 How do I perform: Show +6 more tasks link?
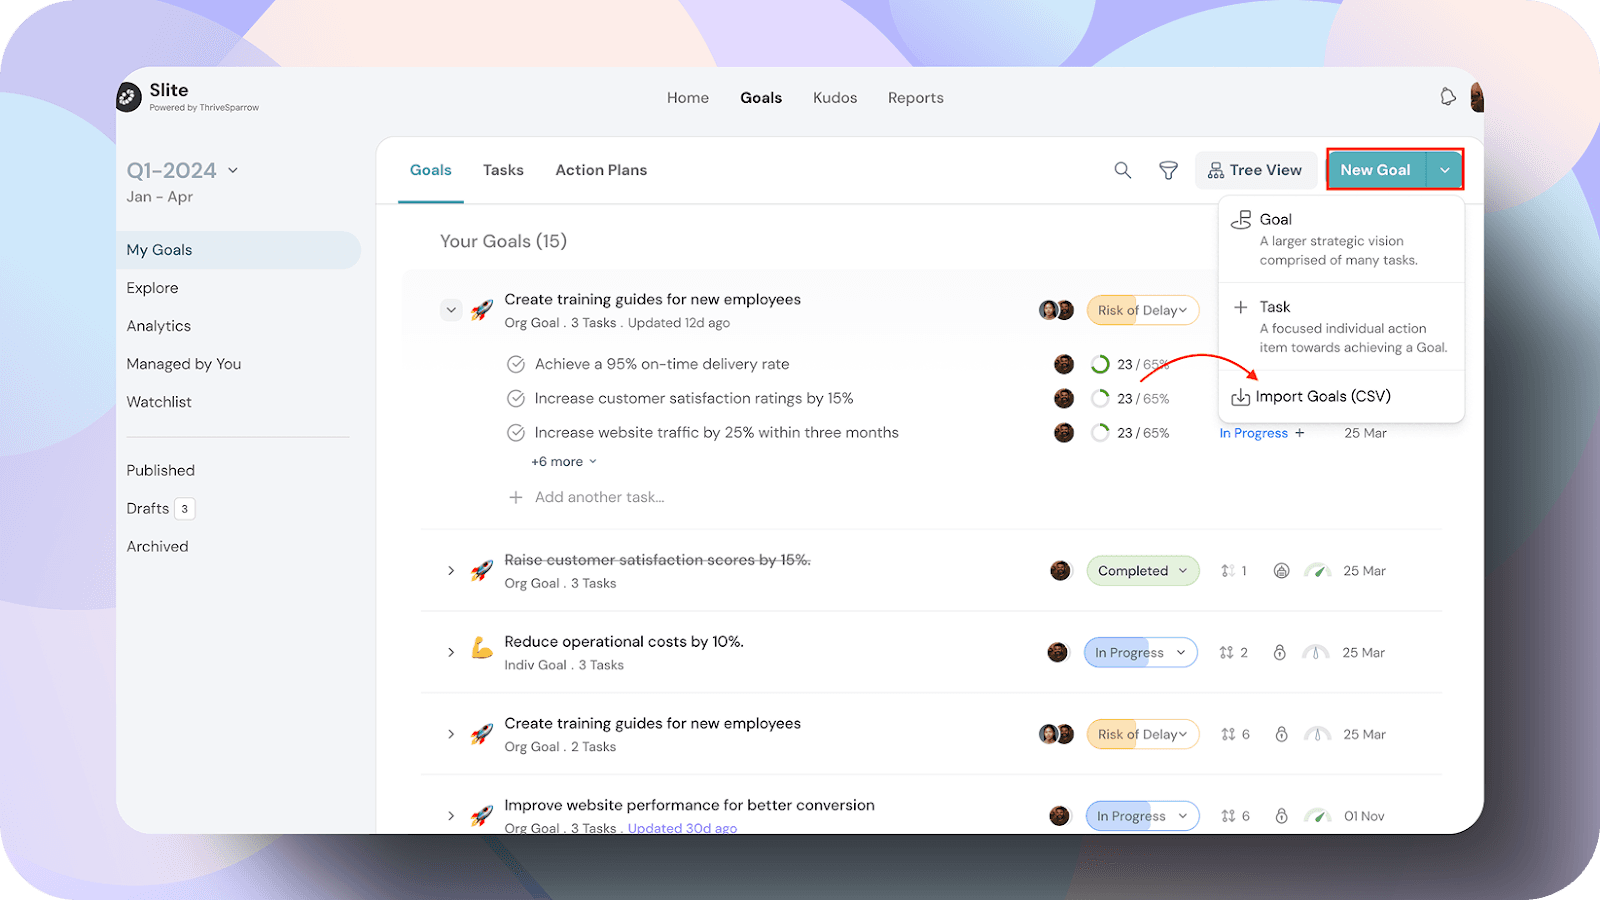coord(564,462)
